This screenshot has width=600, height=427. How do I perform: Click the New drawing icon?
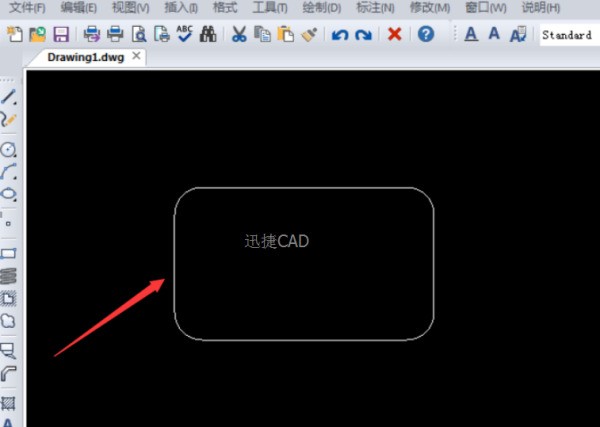click(15, 34)
